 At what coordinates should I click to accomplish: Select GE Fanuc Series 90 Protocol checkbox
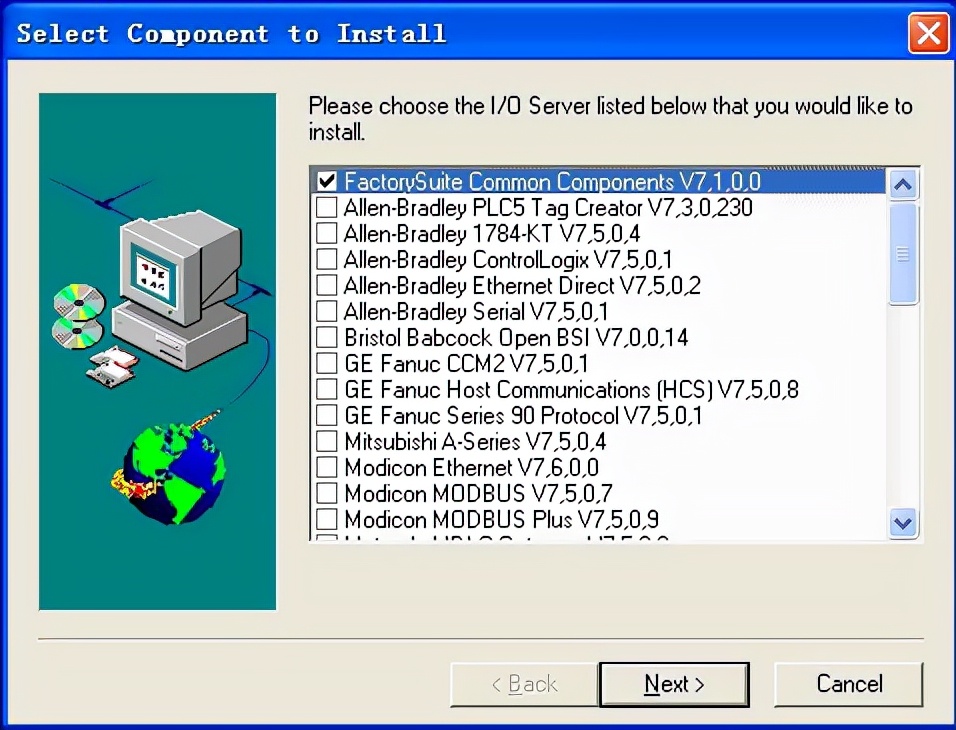327,415
